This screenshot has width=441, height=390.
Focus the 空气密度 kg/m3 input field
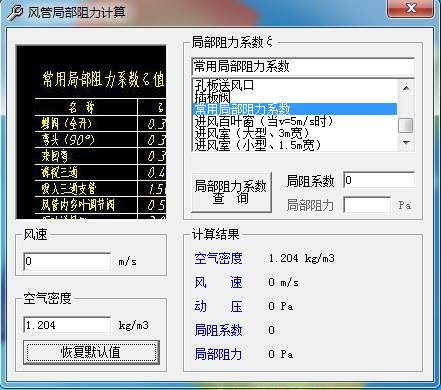tap(67, 325)
